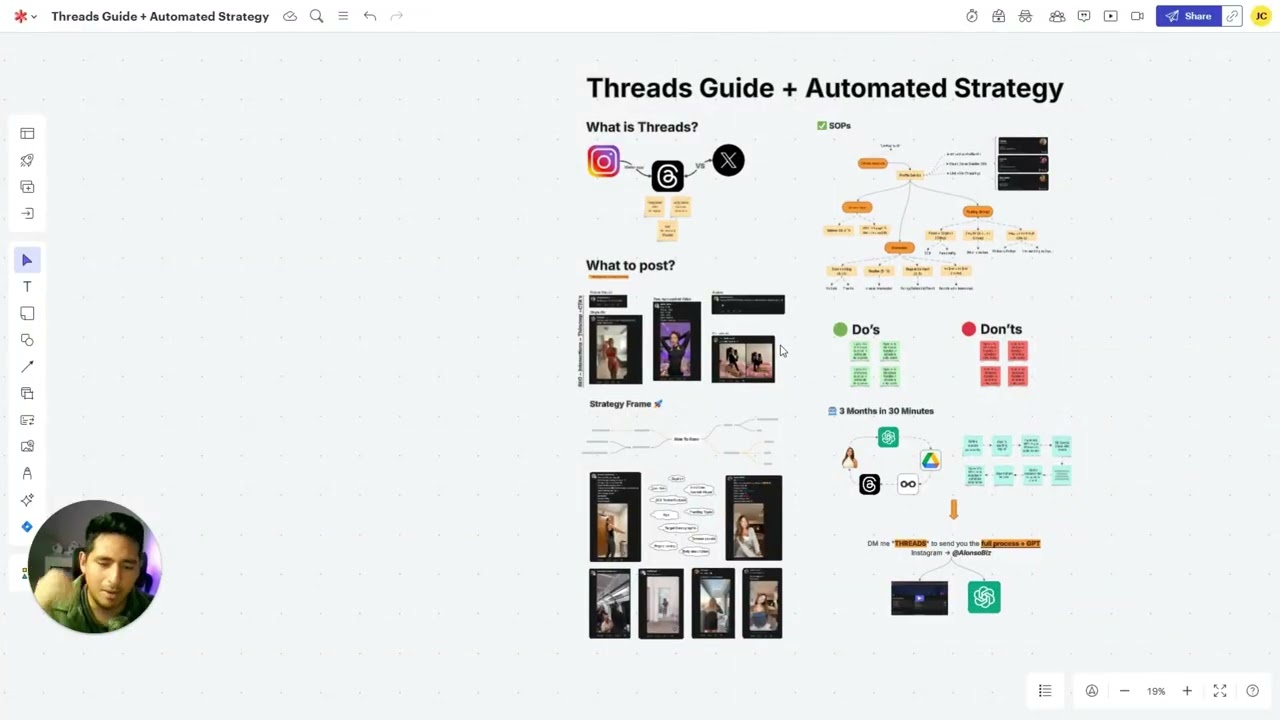The image size is (1280, 720).
Task: Click the Share button
Action: coord(1189,16)
